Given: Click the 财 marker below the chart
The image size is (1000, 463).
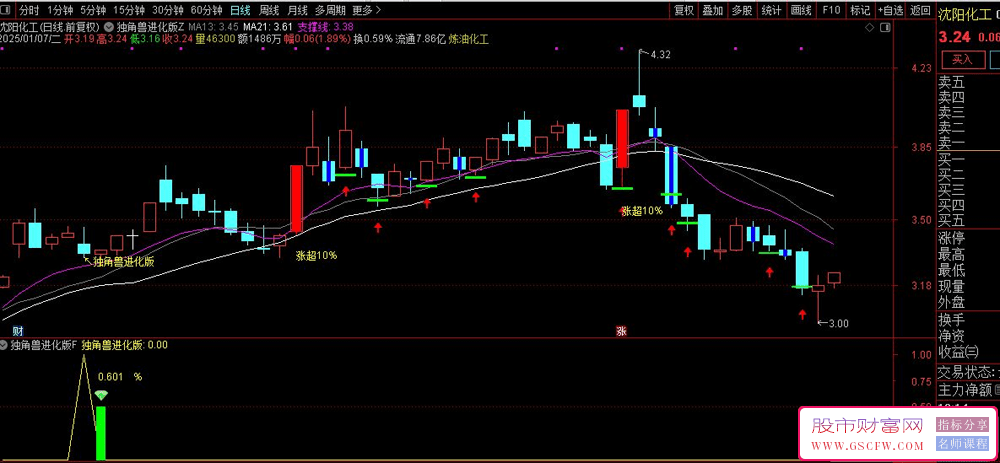Looking at the screenshot, I should (x=18, y=330).
